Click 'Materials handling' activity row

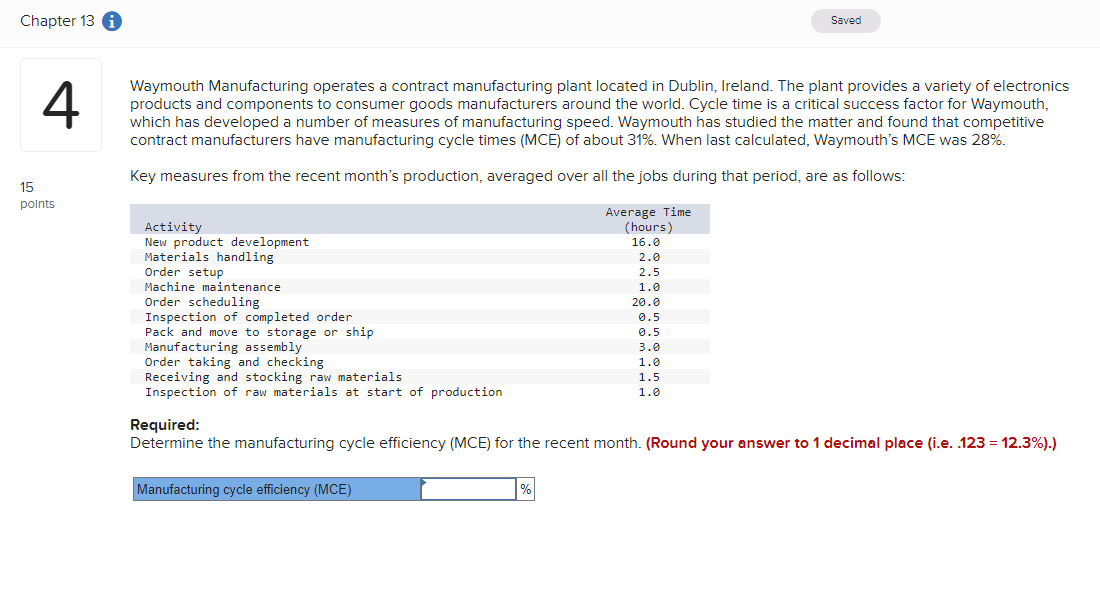tap(420, 257)
